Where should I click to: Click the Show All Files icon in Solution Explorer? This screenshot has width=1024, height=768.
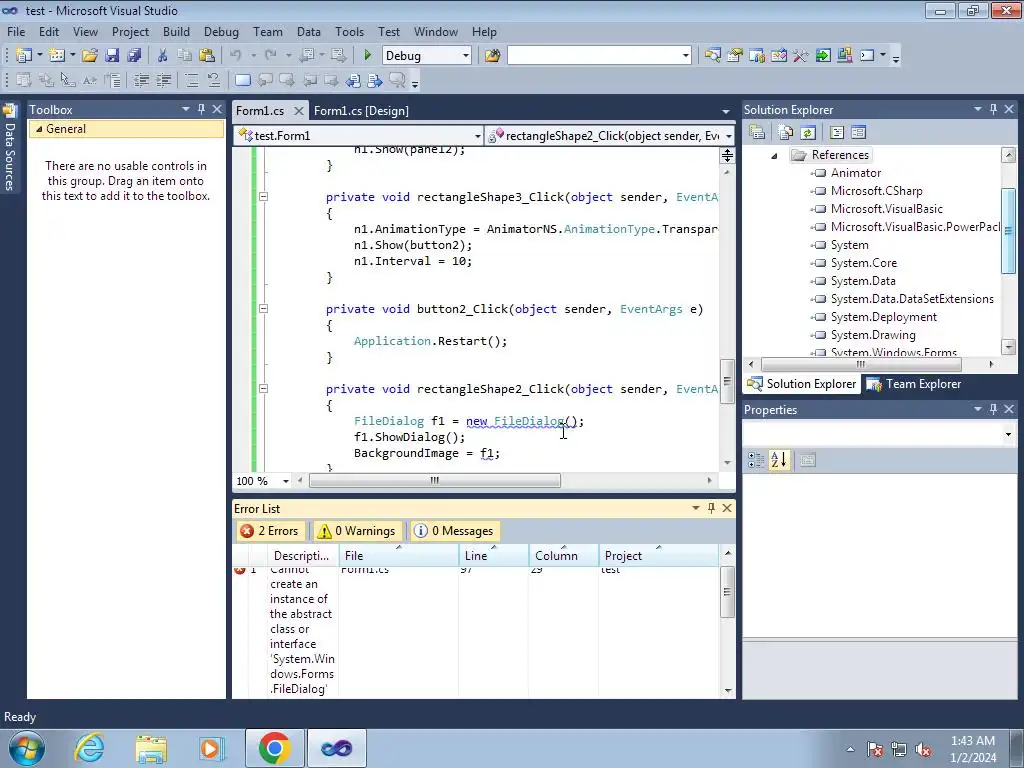pyautogui.click(x=786, y=133)
